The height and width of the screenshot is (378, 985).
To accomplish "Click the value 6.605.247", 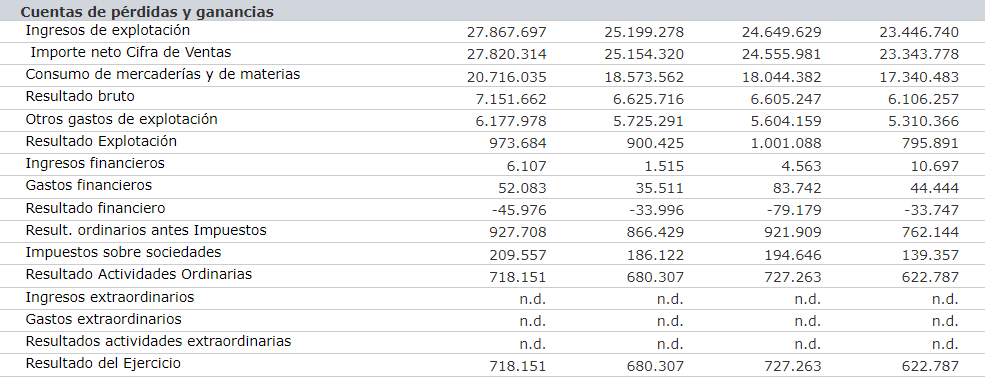I will click(x=786, y=99).
